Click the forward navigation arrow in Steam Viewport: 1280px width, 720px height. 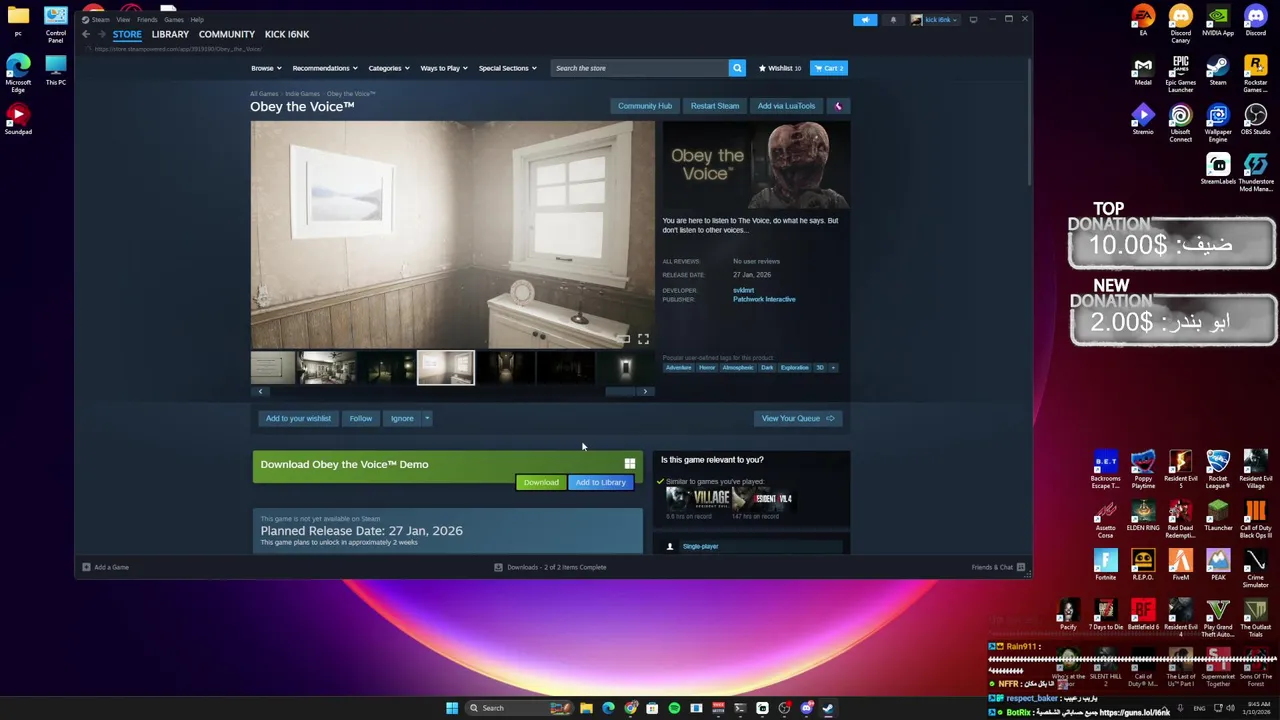(x=101, y=34)
